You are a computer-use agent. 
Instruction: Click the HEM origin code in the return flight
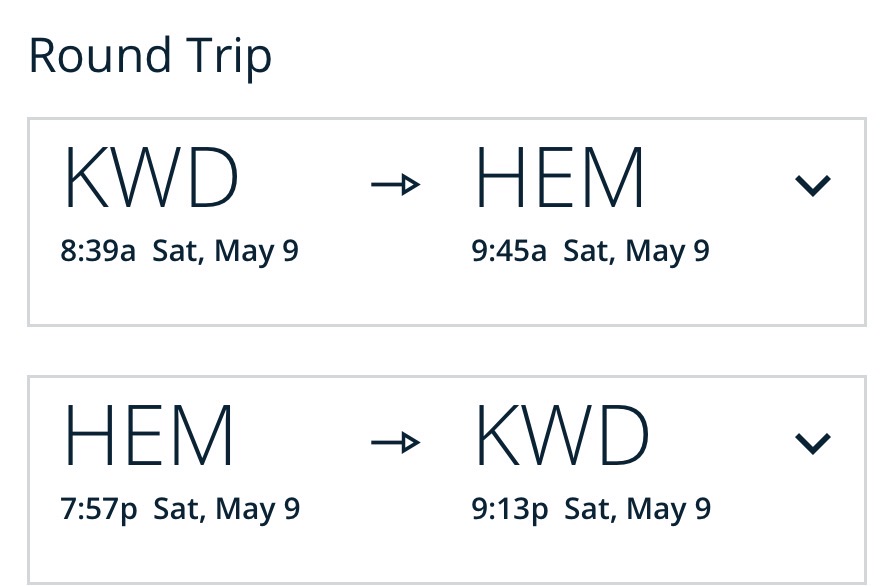pos(149,437)
